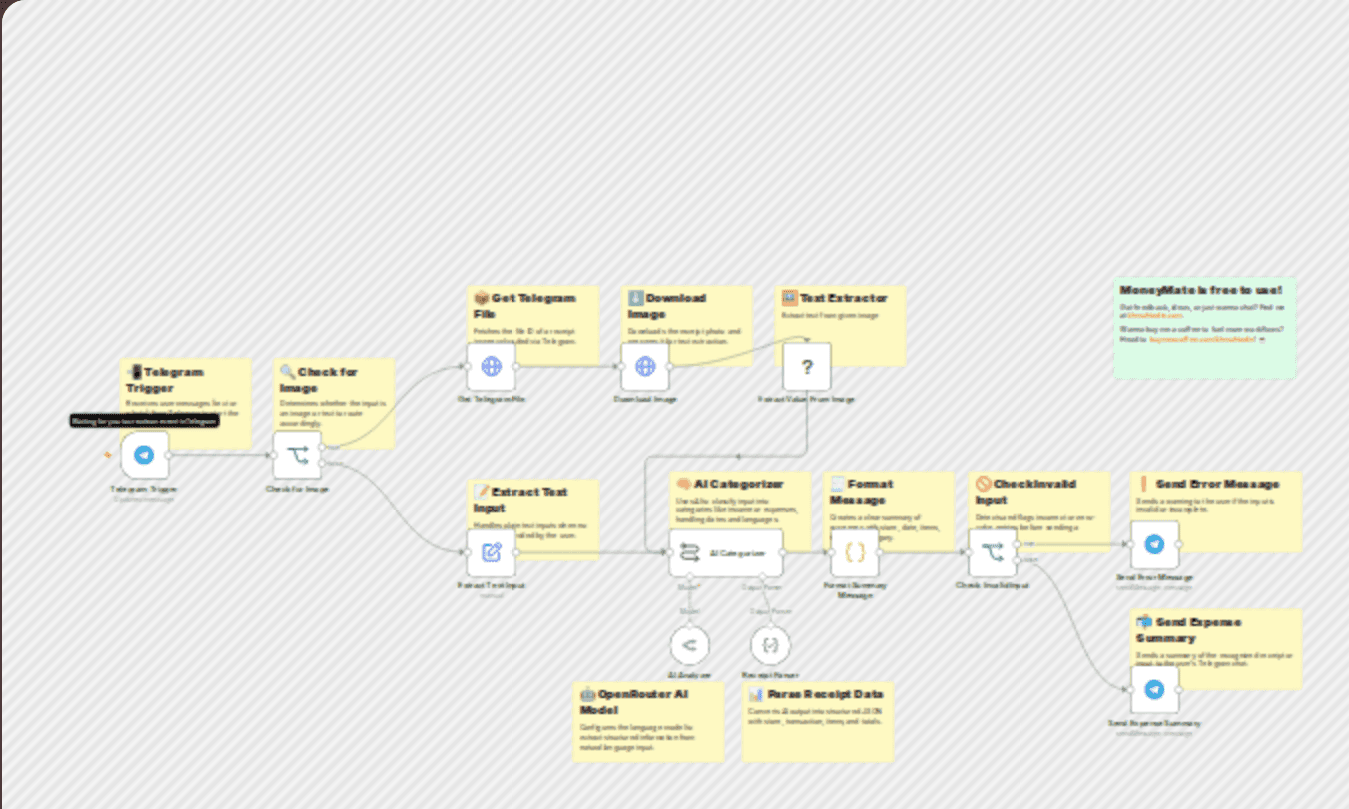The height and width of the screenshot is (809, 1349).
Task: Select the Telegram Trigger node icon
Action: [145, 455]
